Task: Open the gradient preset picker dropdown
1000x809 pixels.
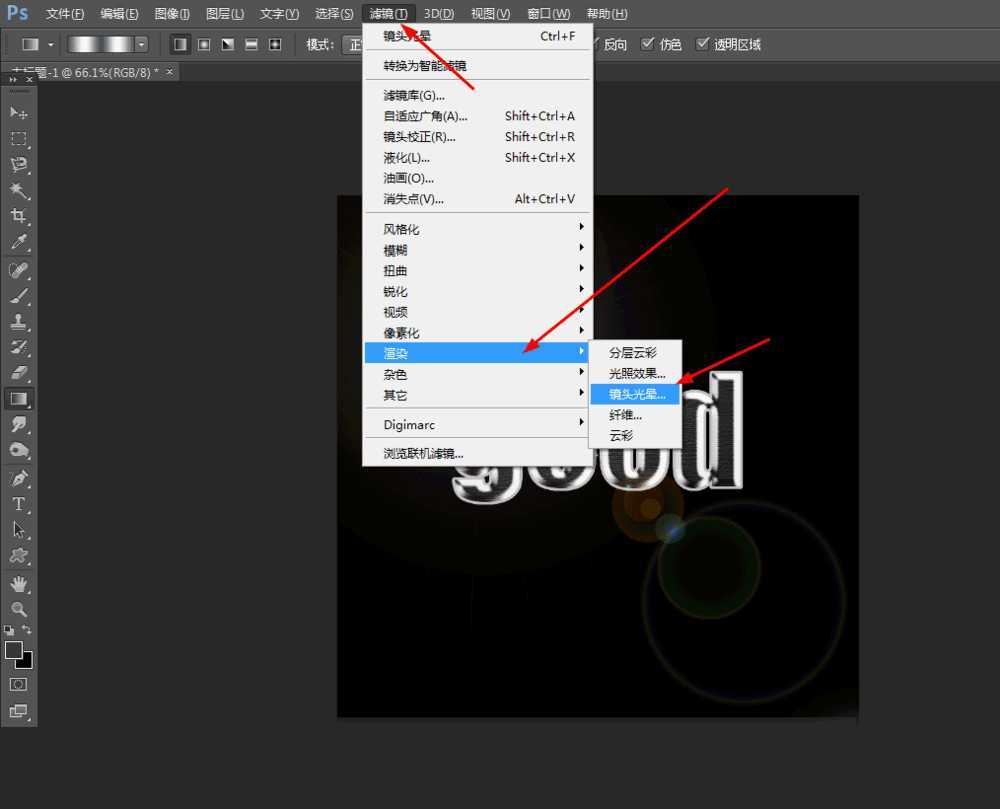Action: click(141, 44)
